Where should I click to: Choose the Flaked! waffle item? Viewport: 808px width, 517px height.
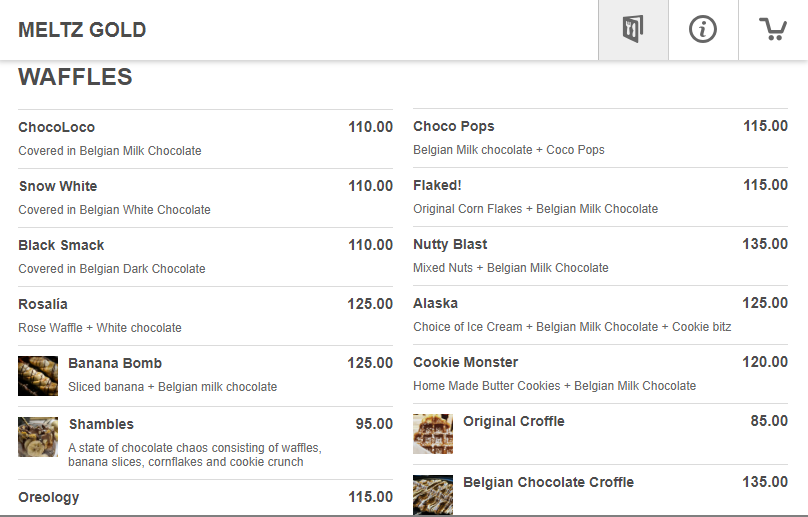click(437, 185)
